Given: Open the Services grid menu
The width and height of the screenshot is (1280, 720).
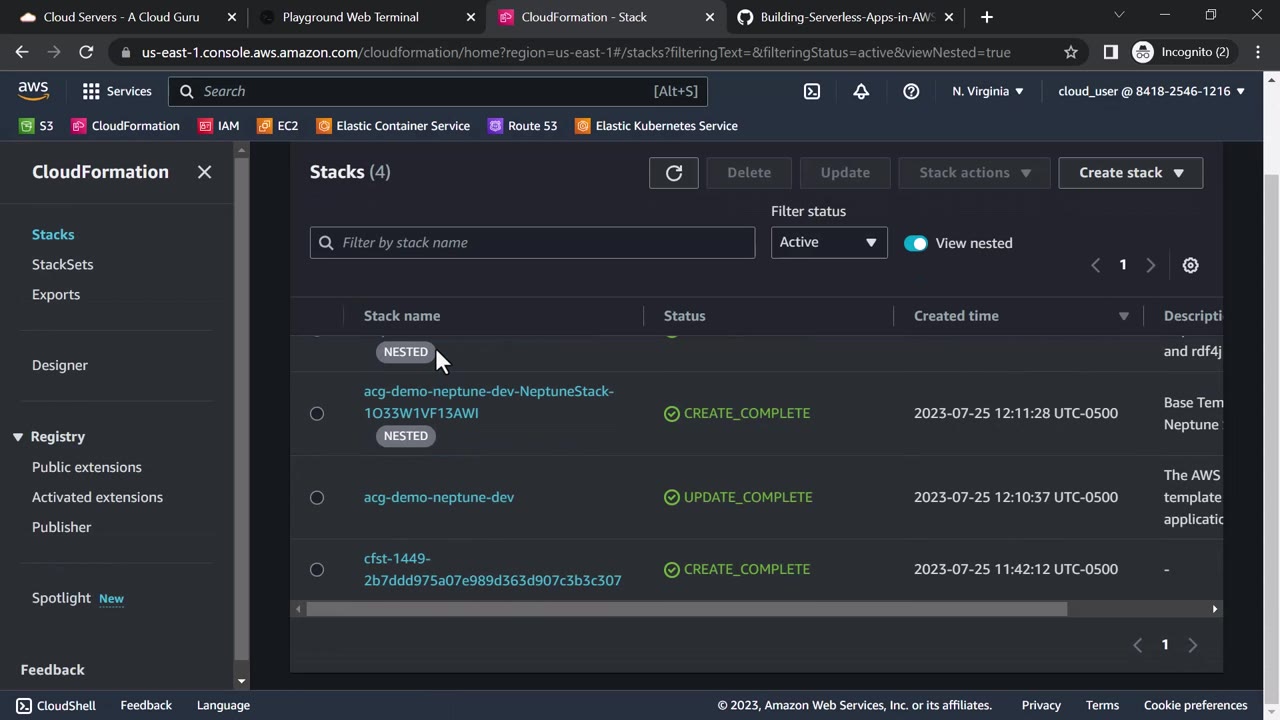Looking at the screenshot, I should [x=116, y=91].
